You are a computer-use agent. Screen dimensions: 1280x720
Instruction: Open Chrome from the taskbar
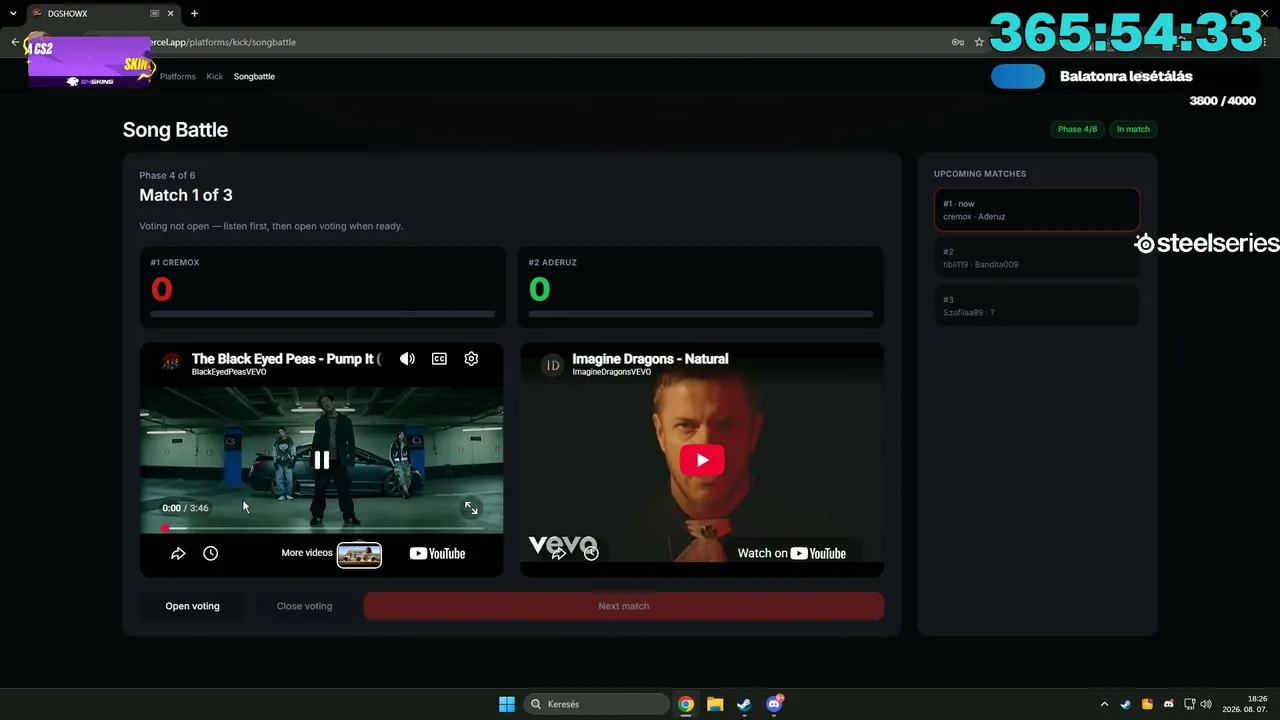click(x=686, y=704)
